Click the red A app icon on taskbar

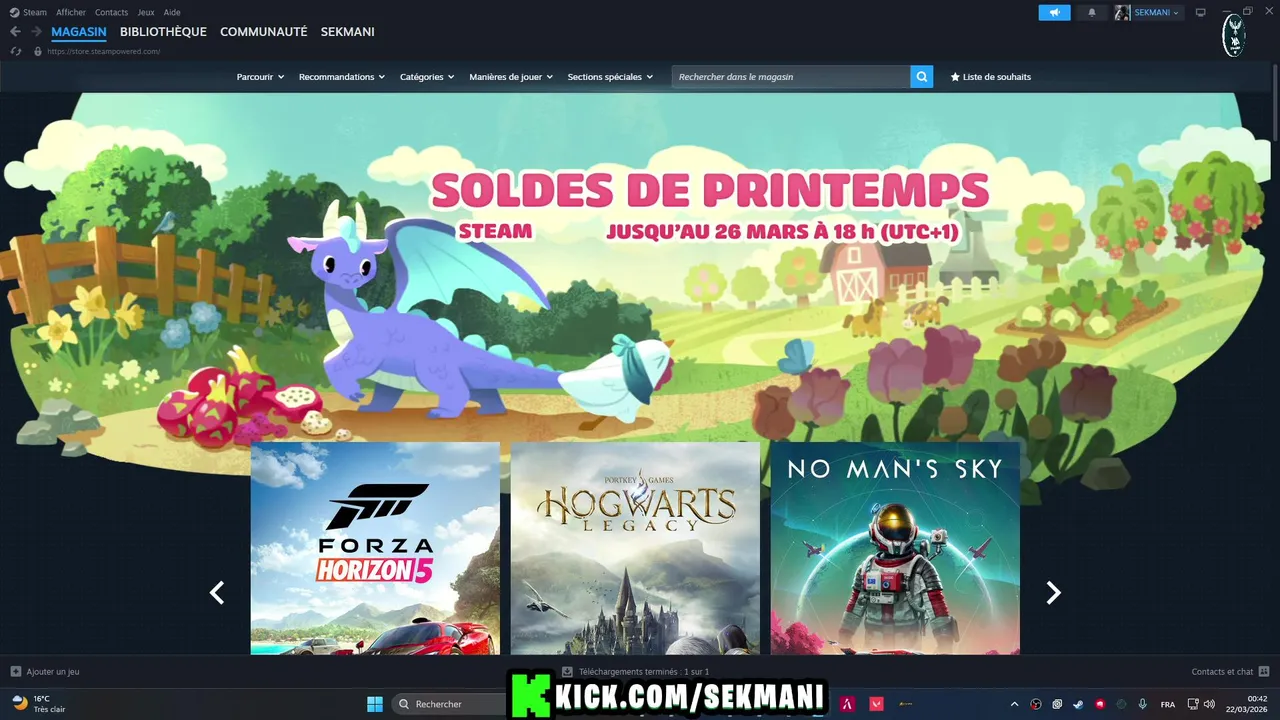[x=848, y=704]
